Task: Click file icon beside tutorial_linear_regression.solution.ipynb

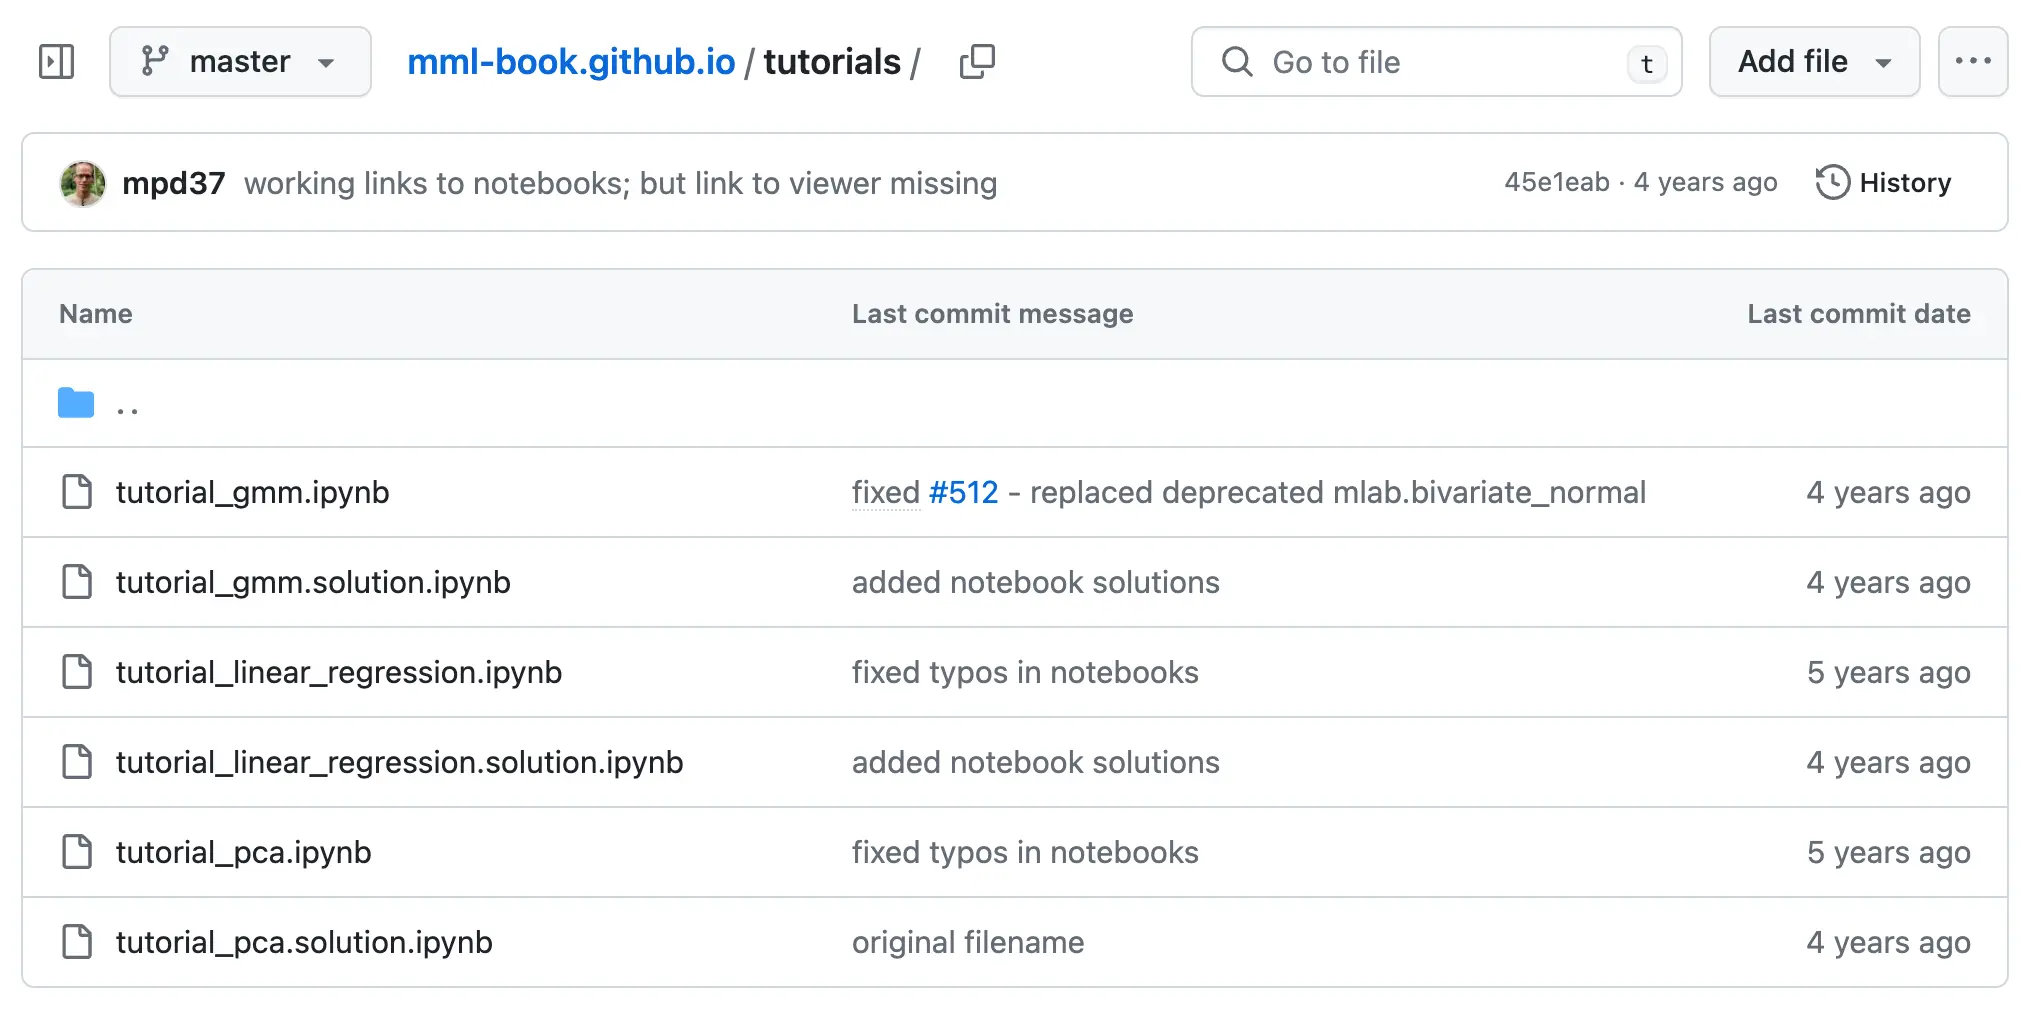Action: (x=77, y=762)
